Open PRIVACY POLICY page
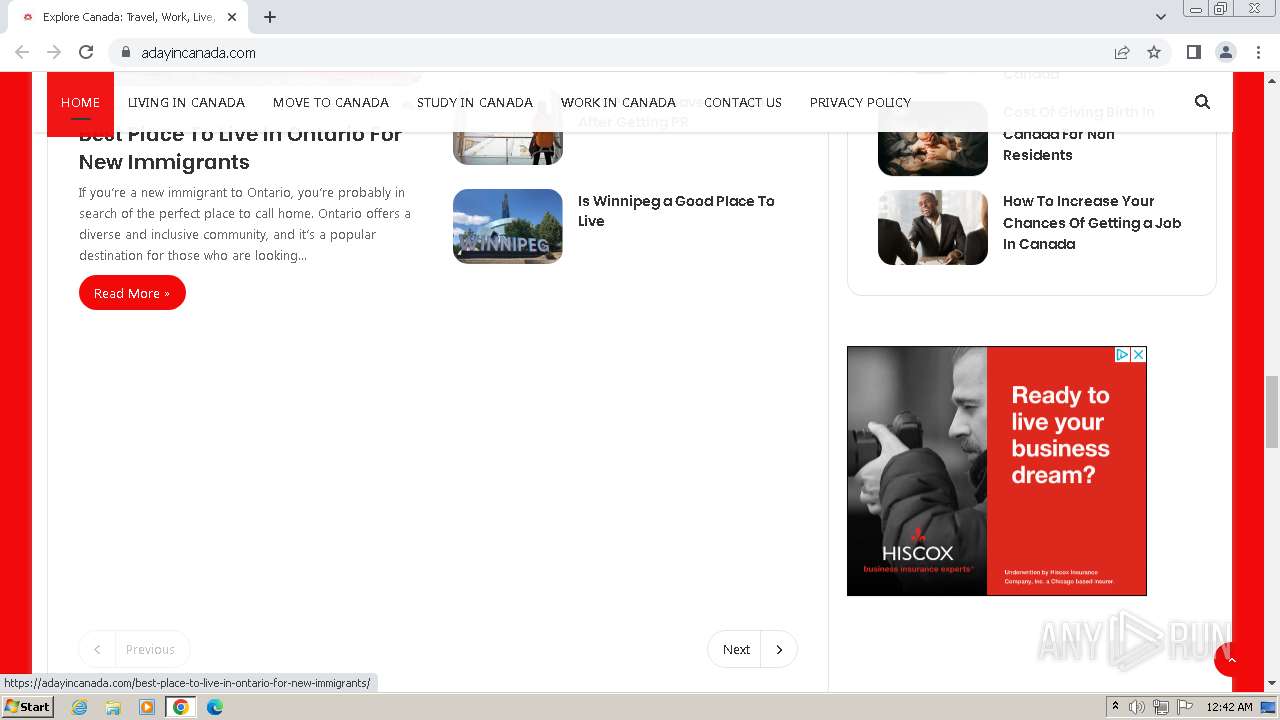The image size is (1280, 720). [x=860, y=102]
